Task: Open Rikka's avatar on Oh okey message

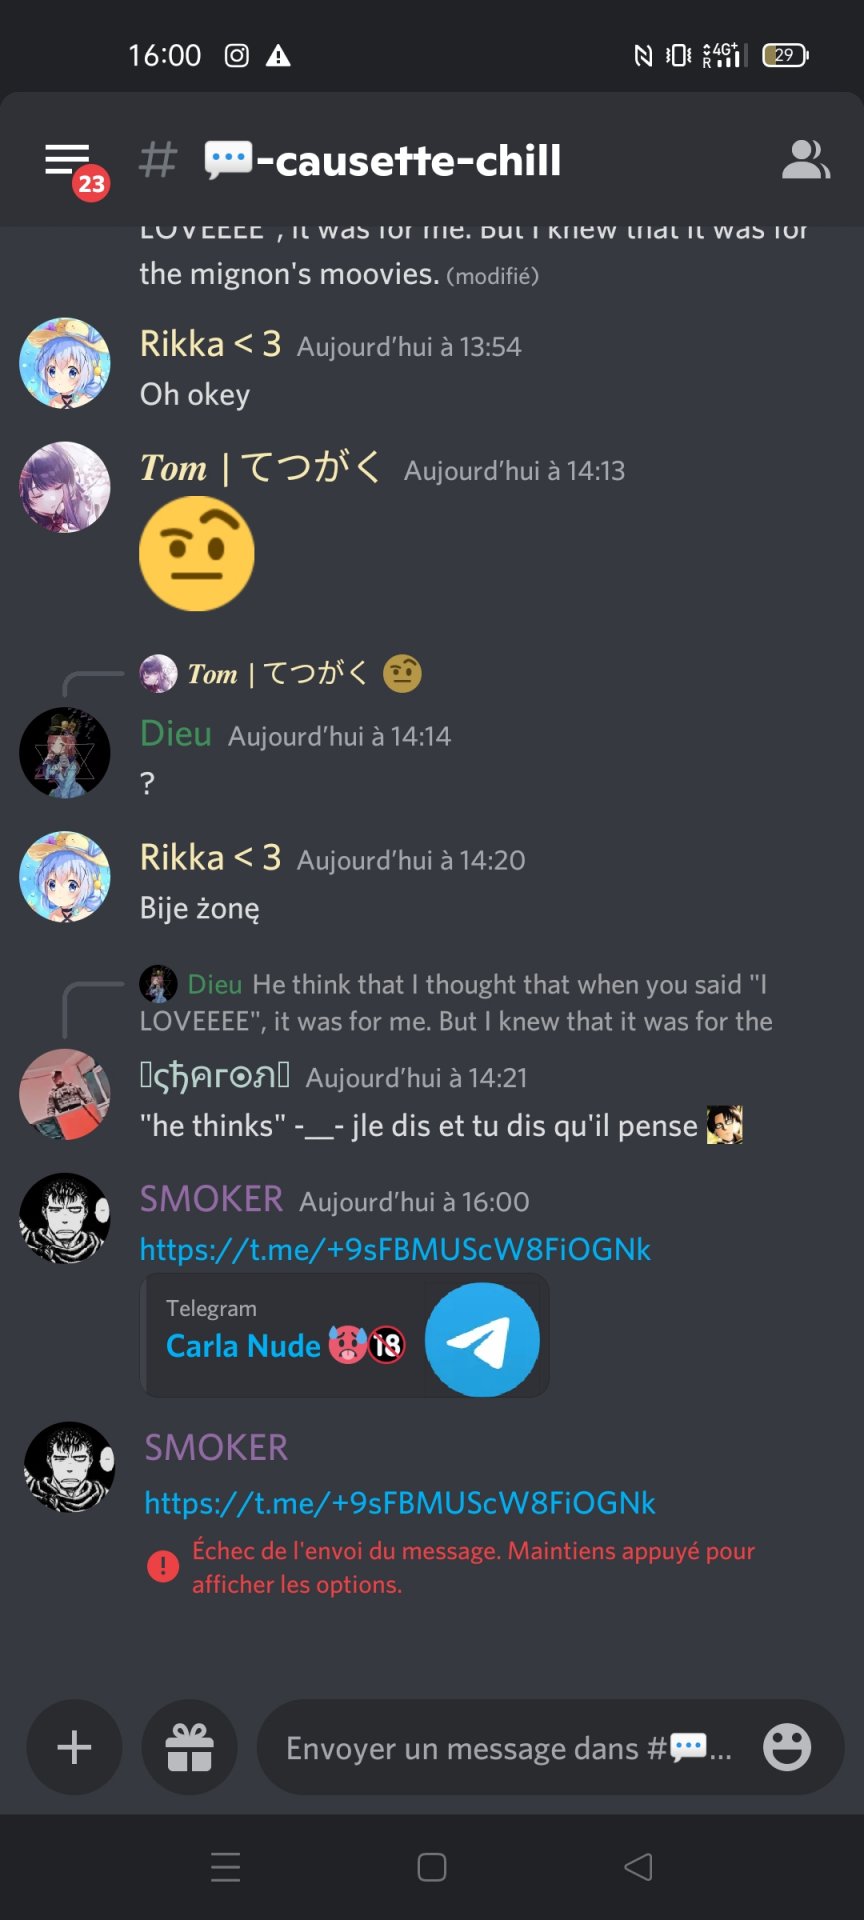Action: point(65,363)
